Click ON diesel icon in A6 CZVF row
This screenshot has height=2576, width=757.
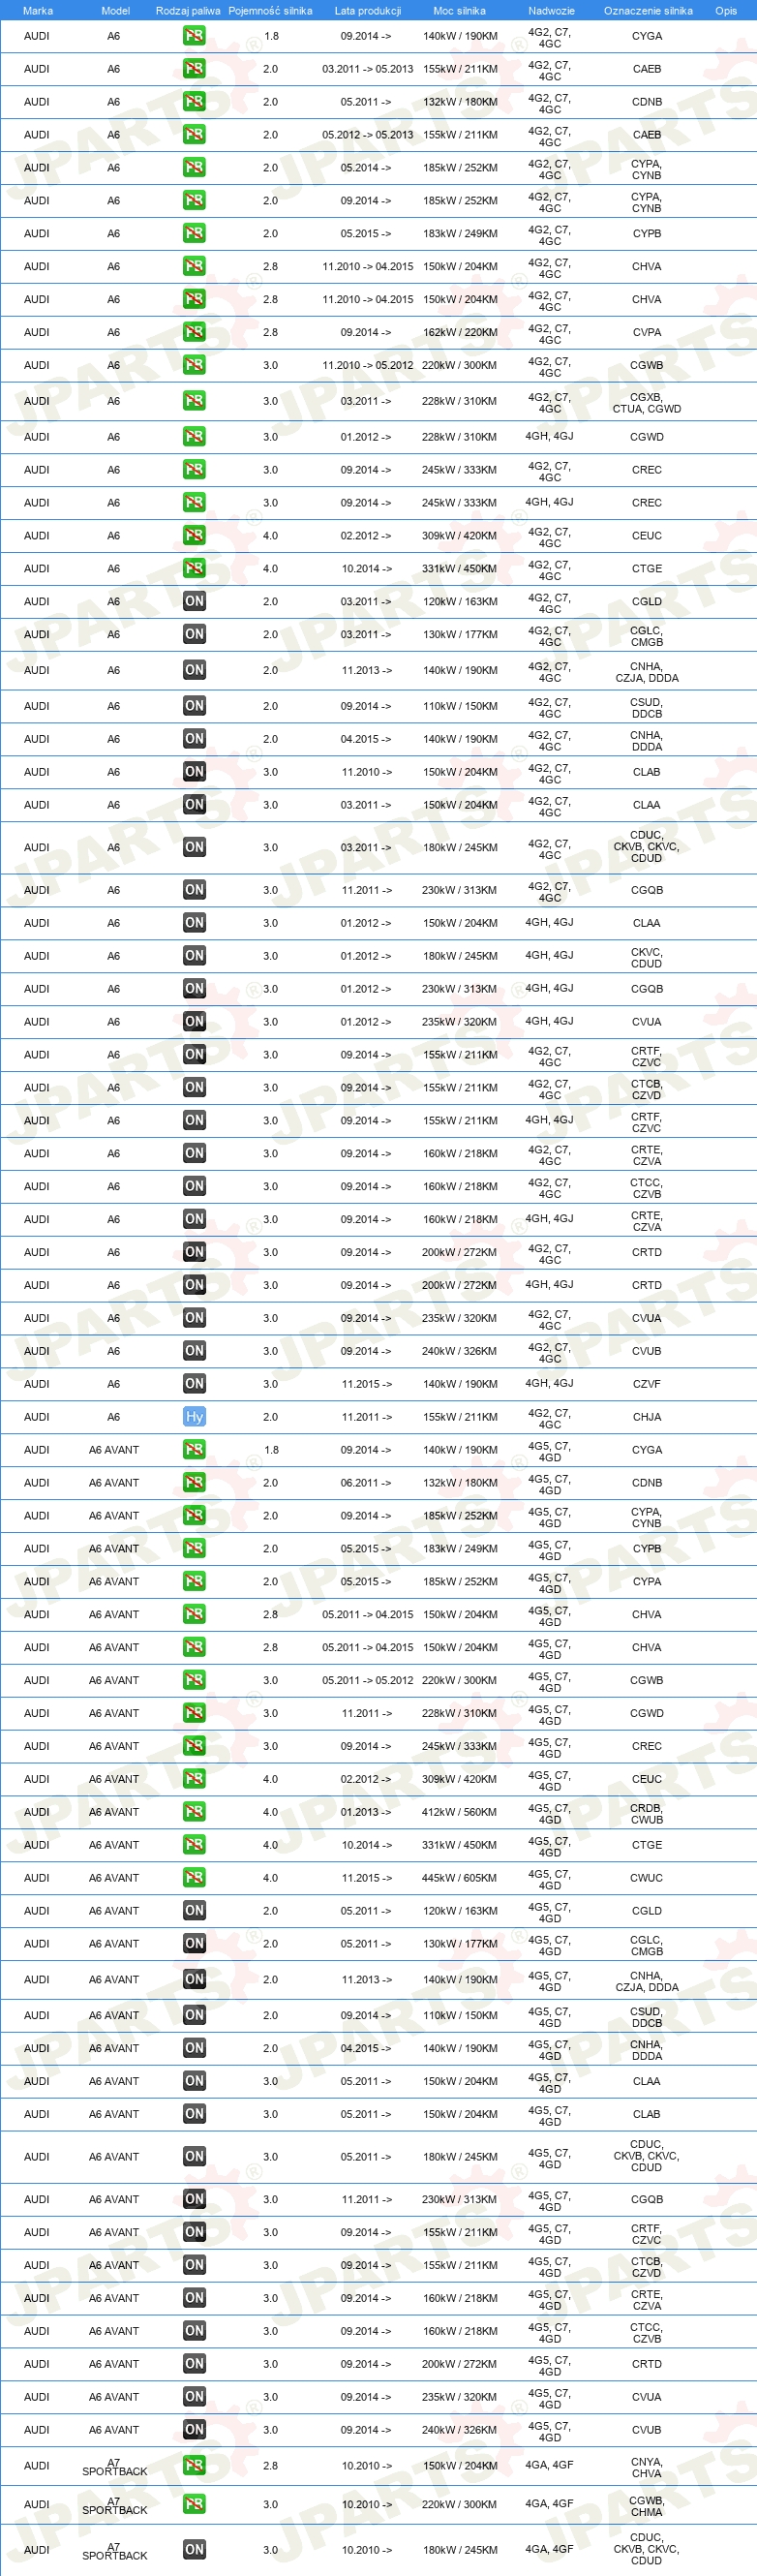(194, 1384)
